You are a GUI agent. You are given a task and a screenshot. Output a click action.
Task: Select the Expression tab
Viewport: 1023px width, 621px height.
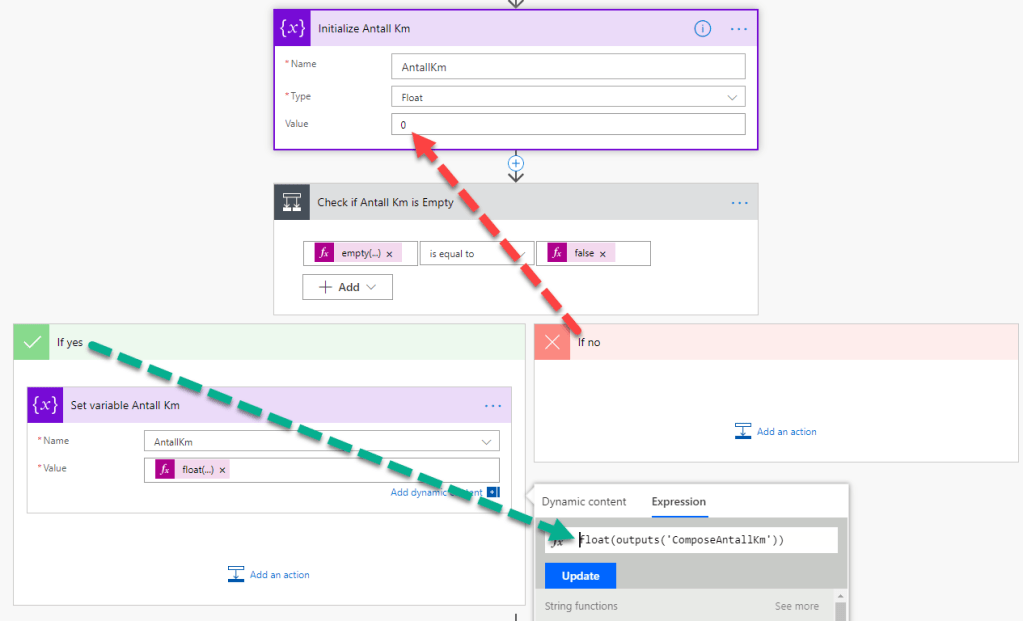click(x=679, y=502)
